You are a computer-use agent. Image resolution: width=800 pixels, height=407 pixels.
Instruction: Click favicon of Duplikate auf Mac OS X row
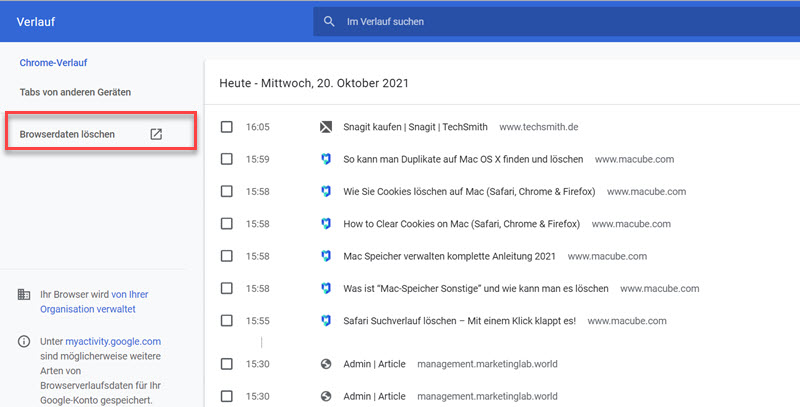coord(326,159)
